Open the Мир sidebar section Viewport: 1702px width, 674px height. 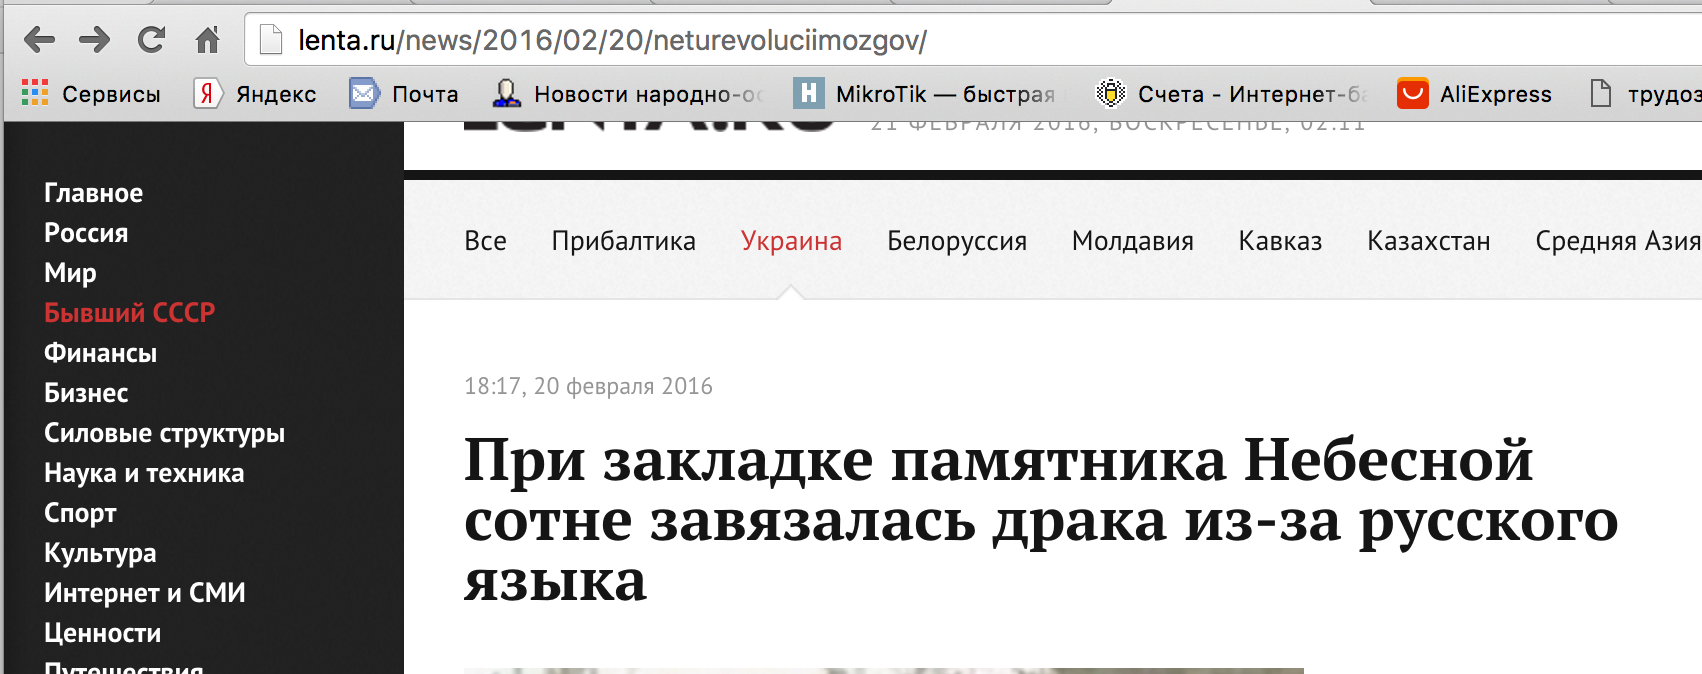pyautogui.click(x=70, y=273)
